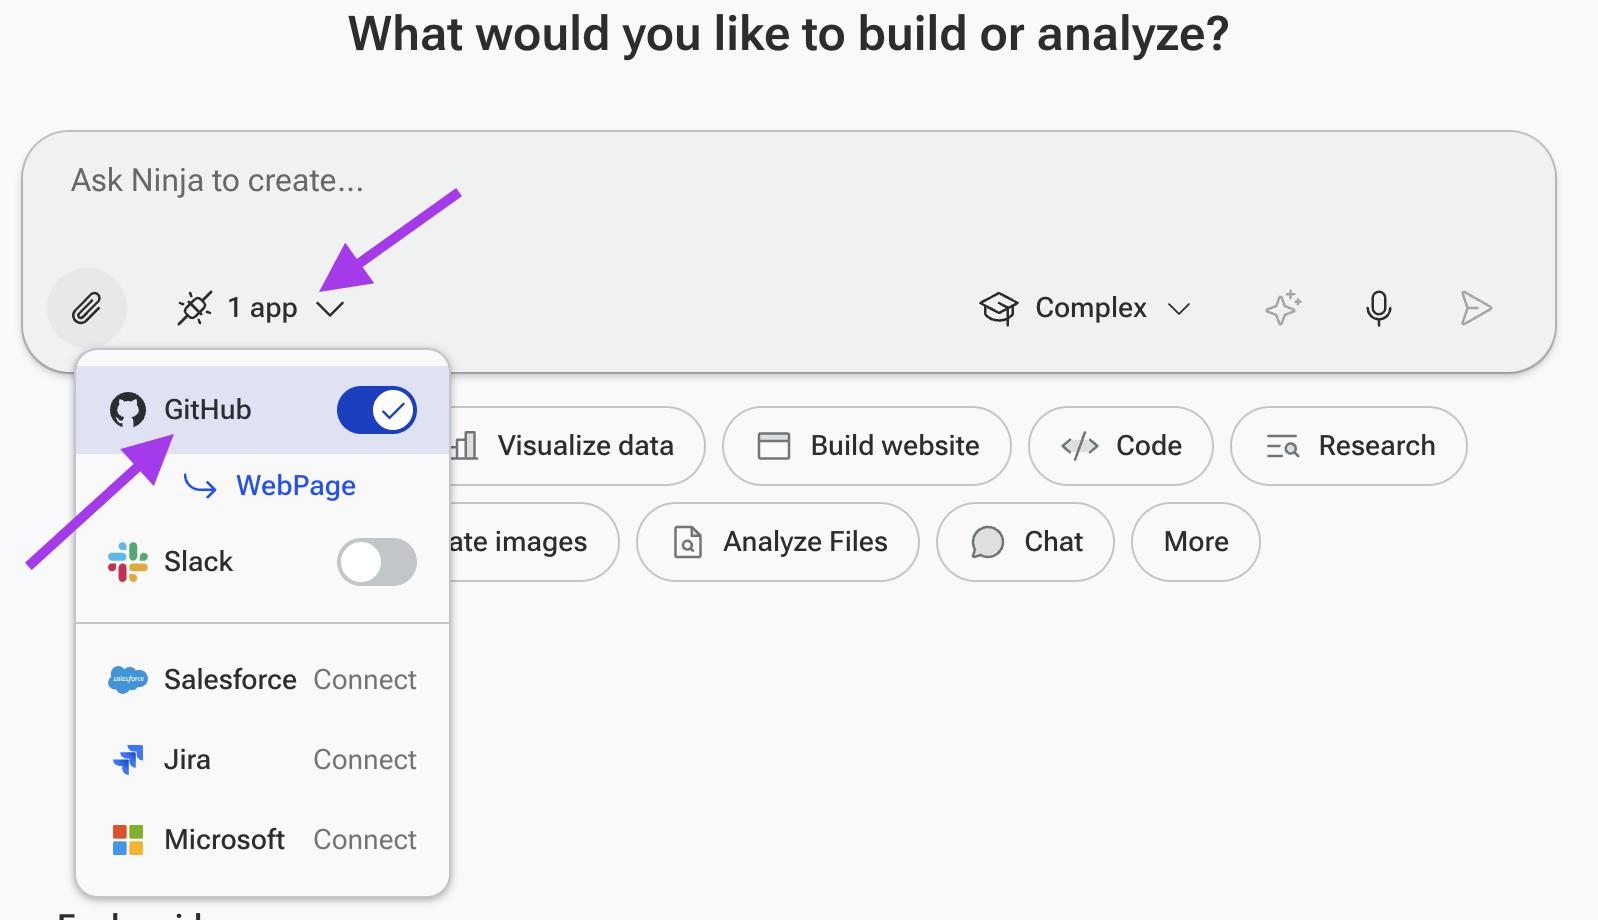
Task: Click the microphone voice input icon
Action: (1379, 308)
